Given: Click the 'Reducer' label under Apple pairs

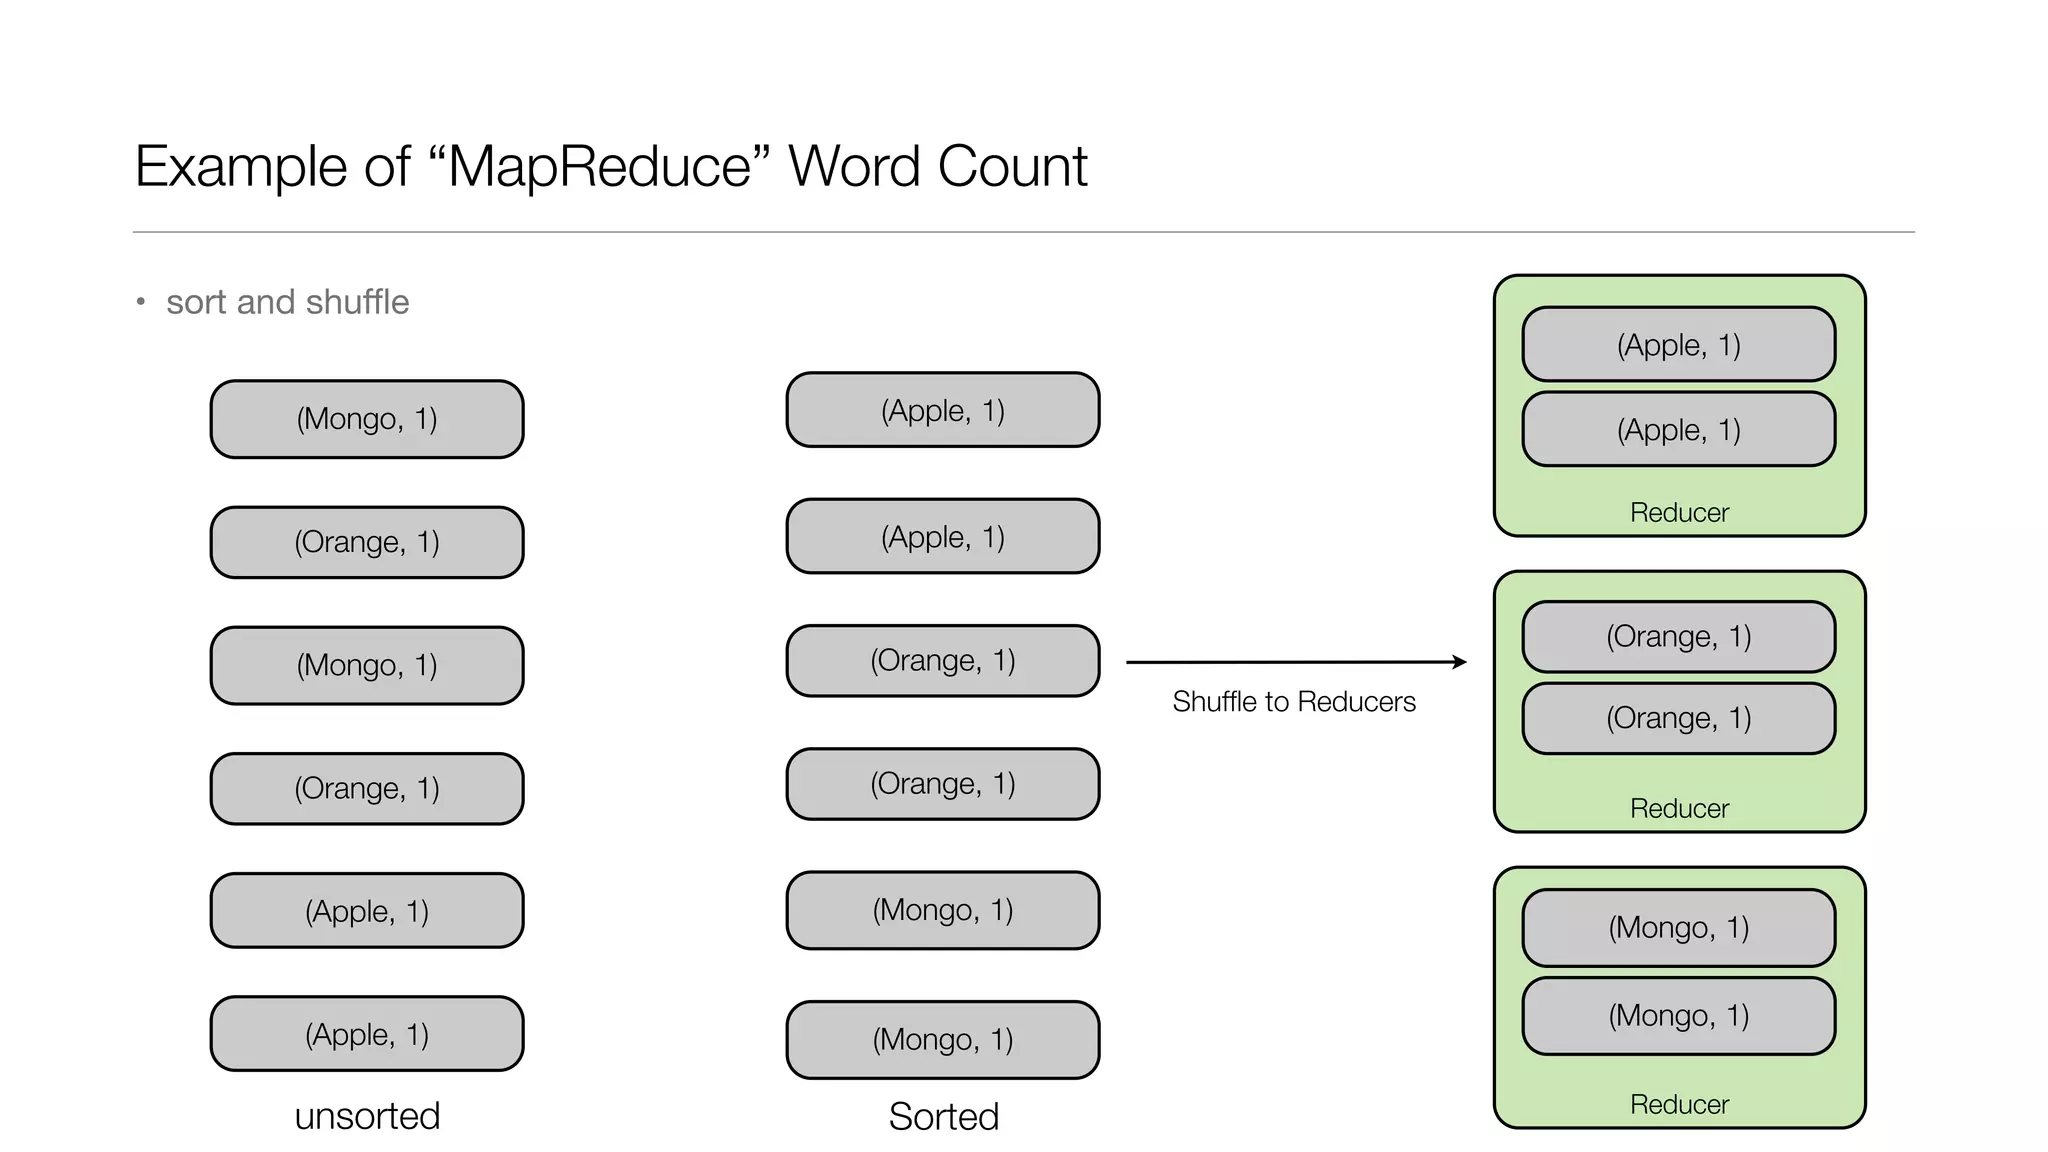Looking at the screenshot, I should pos(1679,513).
